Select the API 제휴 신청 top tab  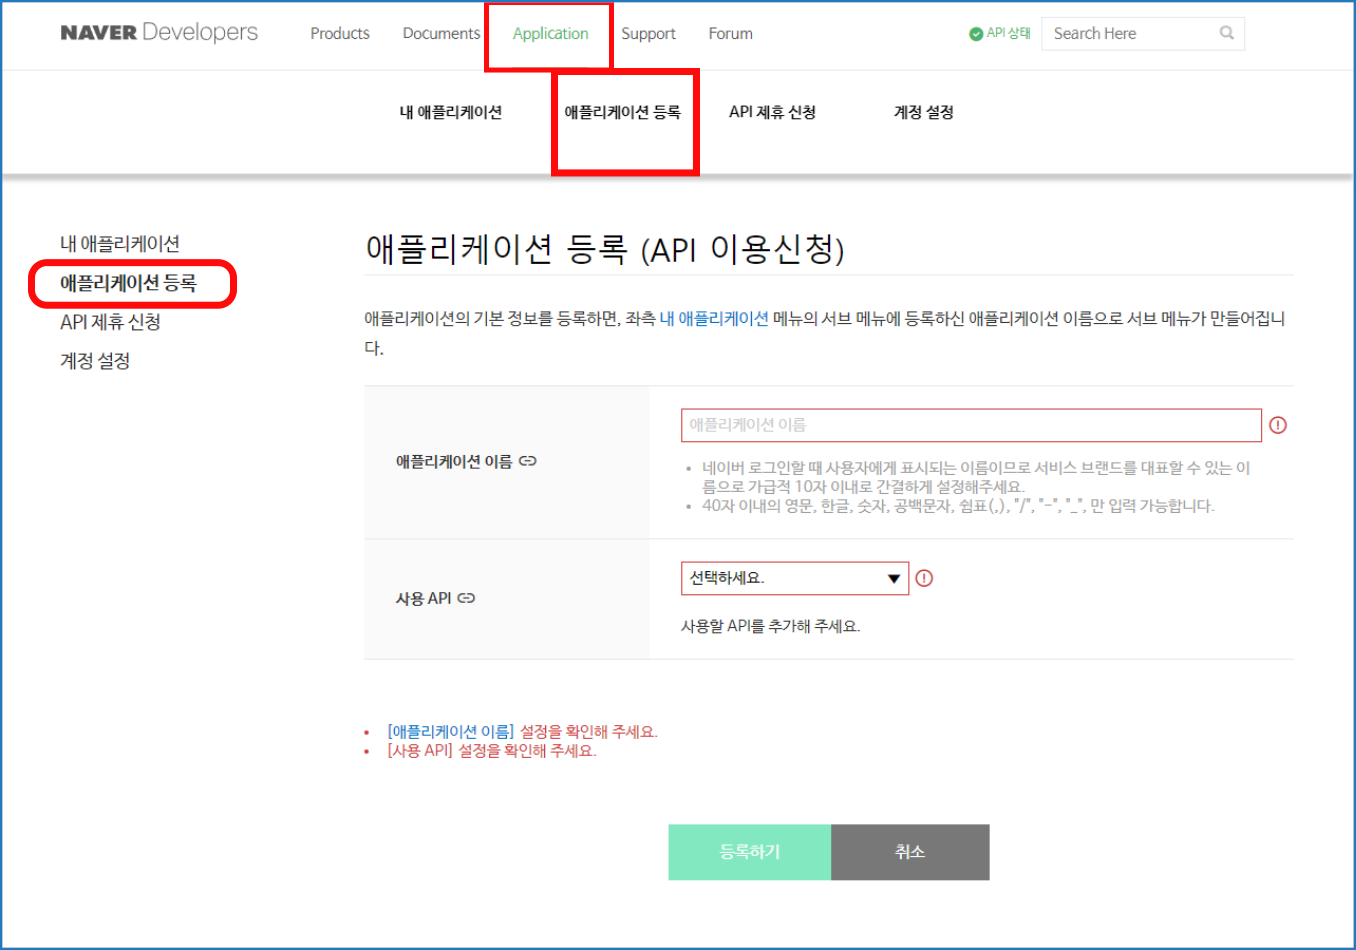click(772, 112)
